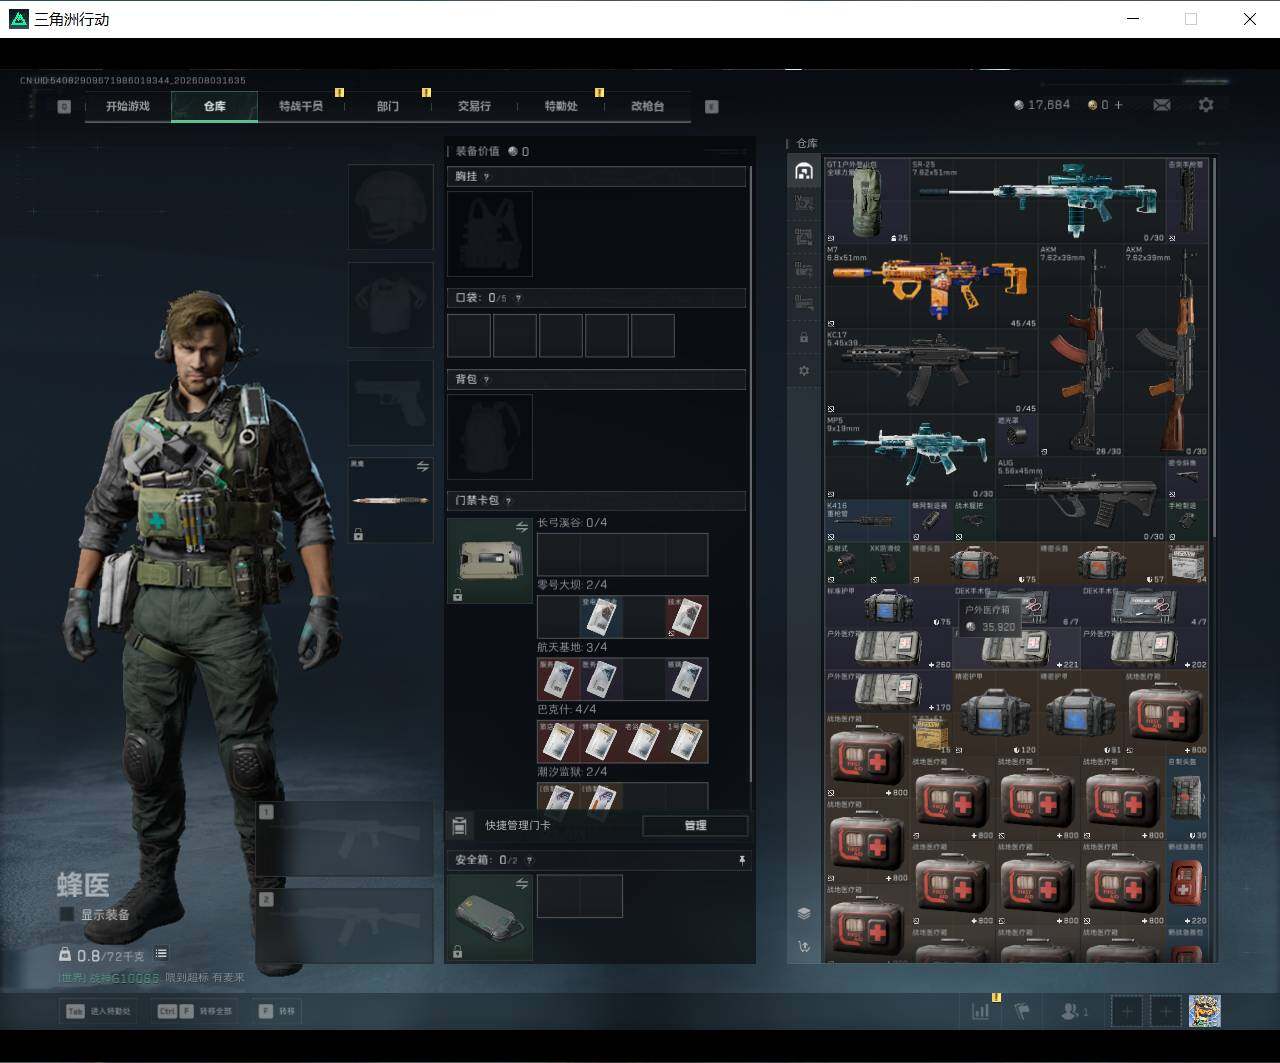Open settings gear in top bar
The height and width of the screenshot is (1063, 1280).
click(x=1206, y=105)
